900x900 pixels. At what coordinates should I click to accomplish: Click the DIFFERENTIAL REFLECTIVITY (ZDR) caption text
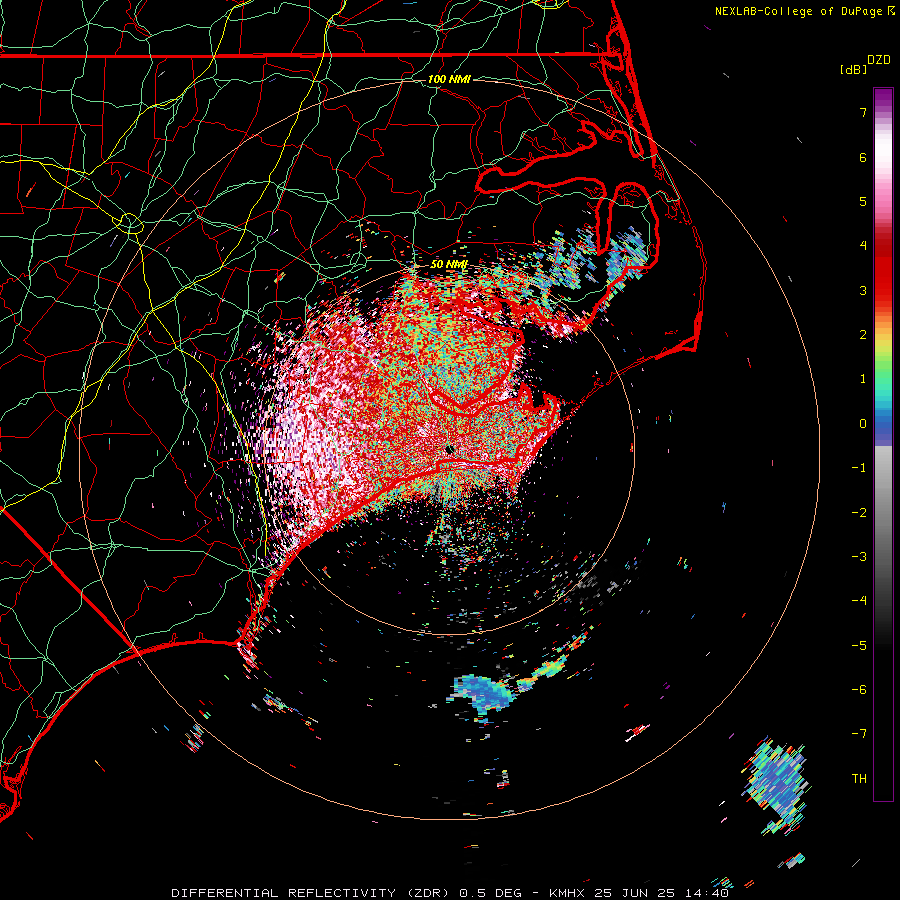pyautogui.click(x=312, y=893)
